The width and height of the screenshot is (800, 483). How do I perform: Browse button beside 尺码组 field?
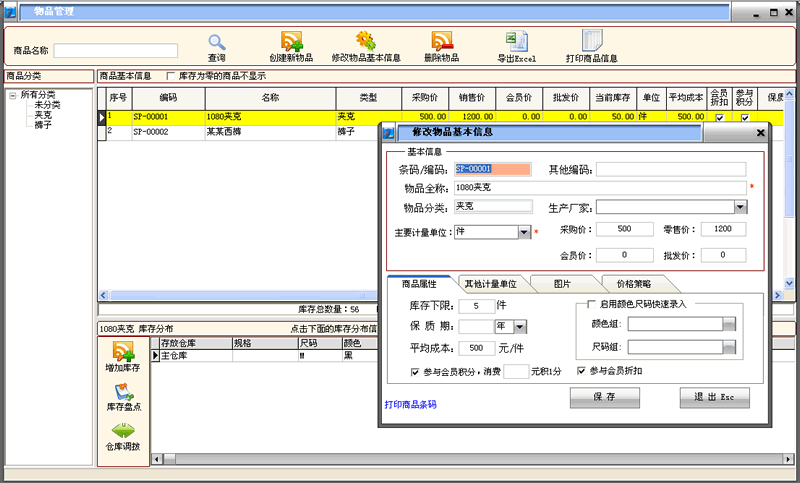tap(729, 347)
